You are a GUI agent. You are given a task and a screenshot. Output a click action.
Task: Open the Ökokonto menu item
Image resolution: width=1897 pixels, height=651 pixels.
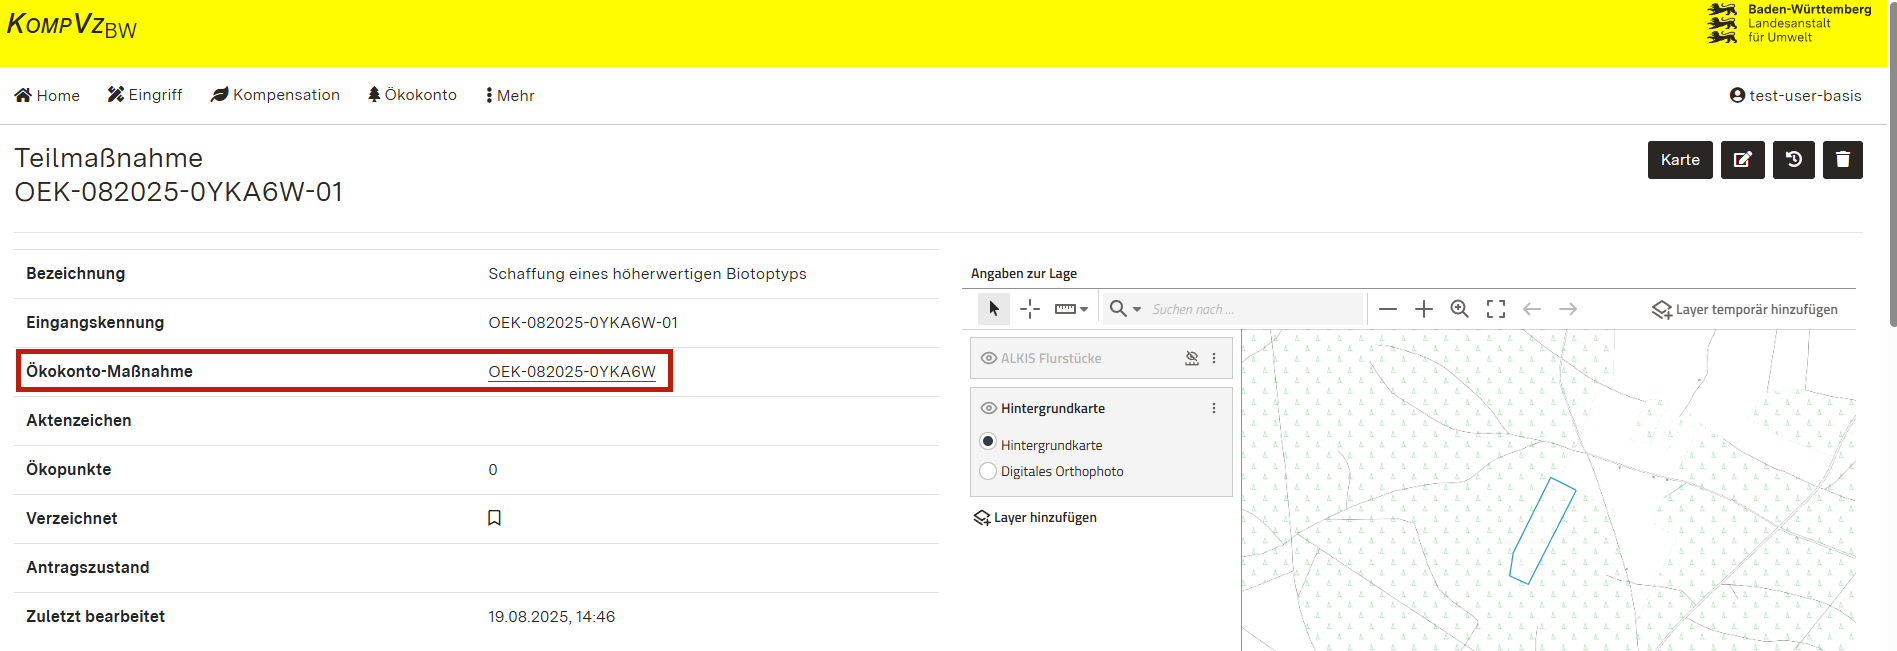(x=412, y=95)
